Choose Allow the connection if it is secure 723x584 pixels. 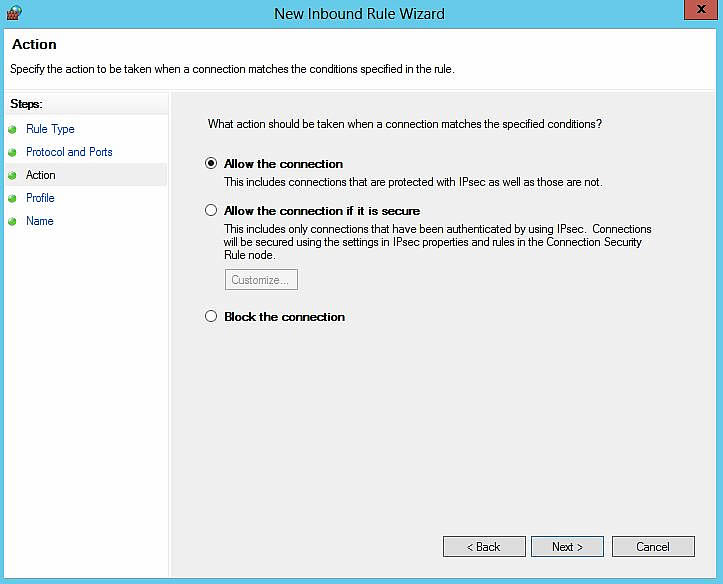click(211, 211)
